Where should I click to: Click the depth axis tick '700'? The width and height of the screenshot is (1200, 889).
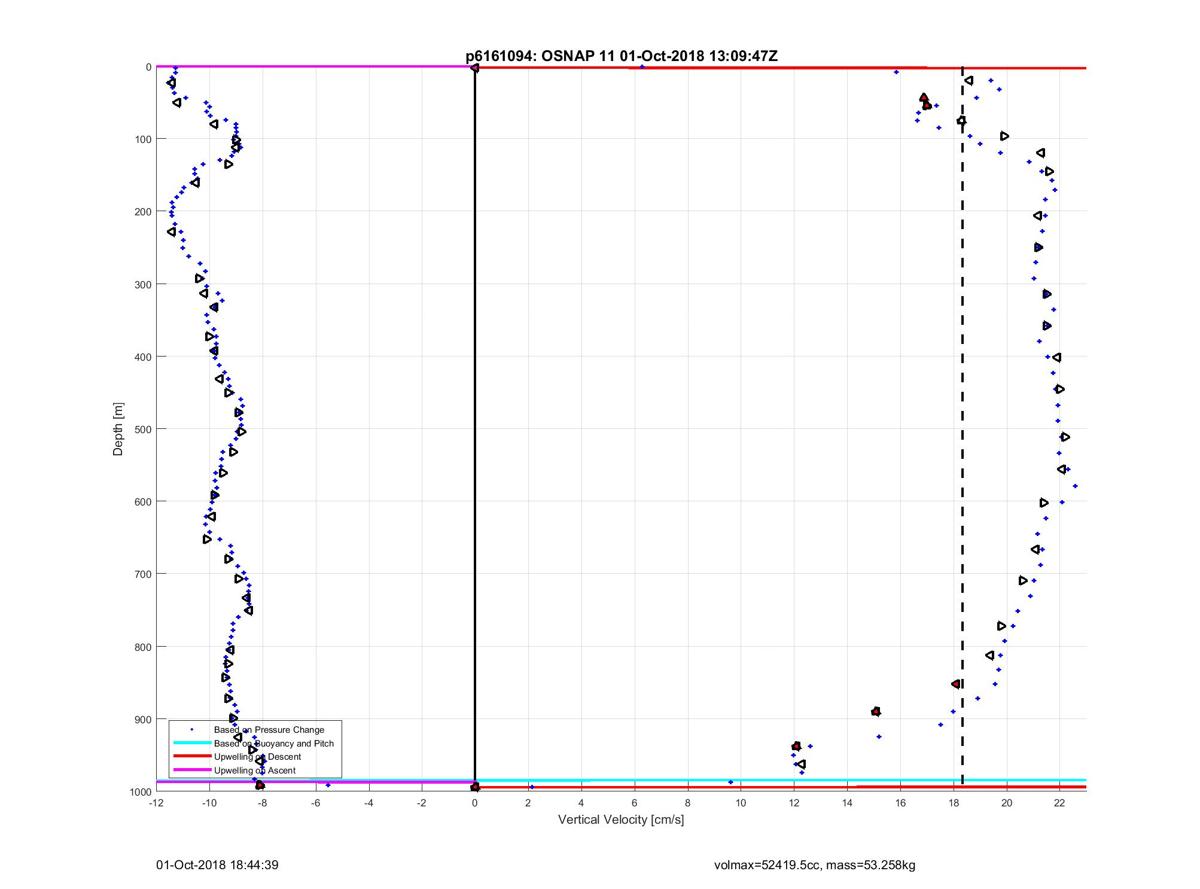point(142,574)
